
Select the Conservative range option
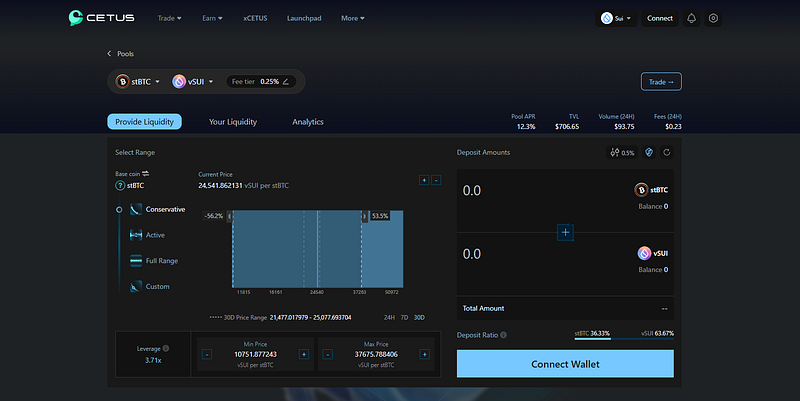click(x=158, y=209)
